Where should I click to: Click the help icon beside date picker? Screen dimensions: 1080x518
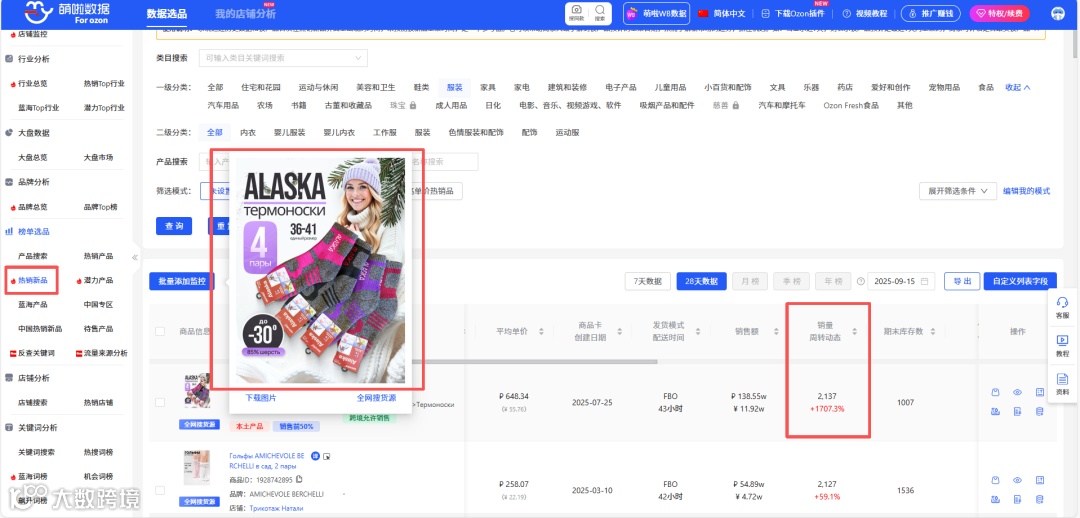tap(860, 281)
